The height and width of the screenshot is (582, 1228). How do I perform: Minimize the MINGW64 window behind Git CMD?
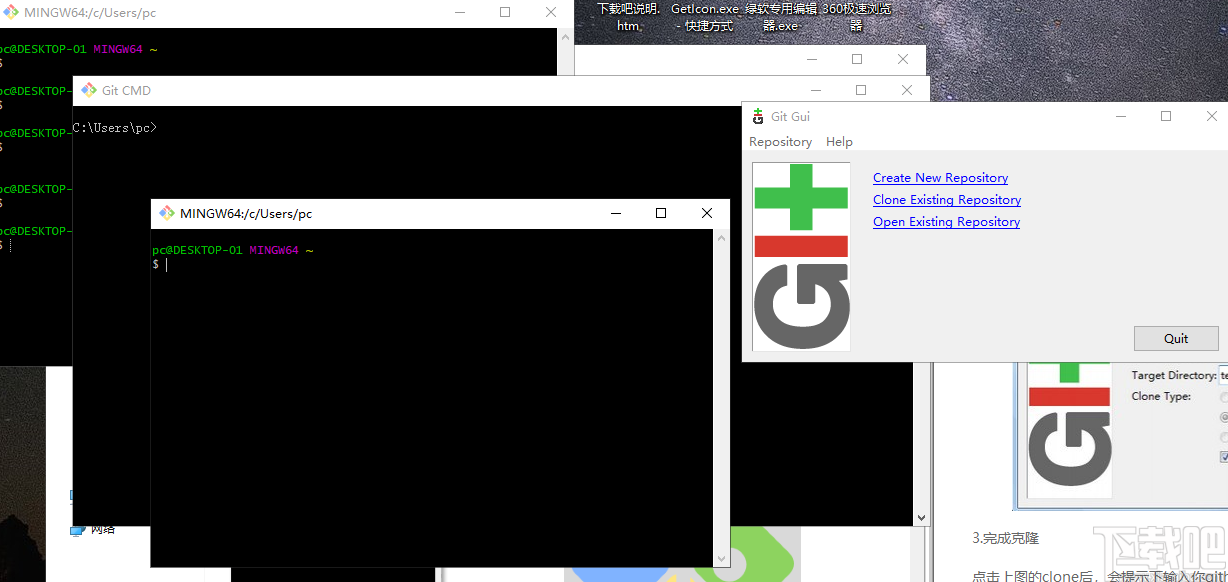459,12
